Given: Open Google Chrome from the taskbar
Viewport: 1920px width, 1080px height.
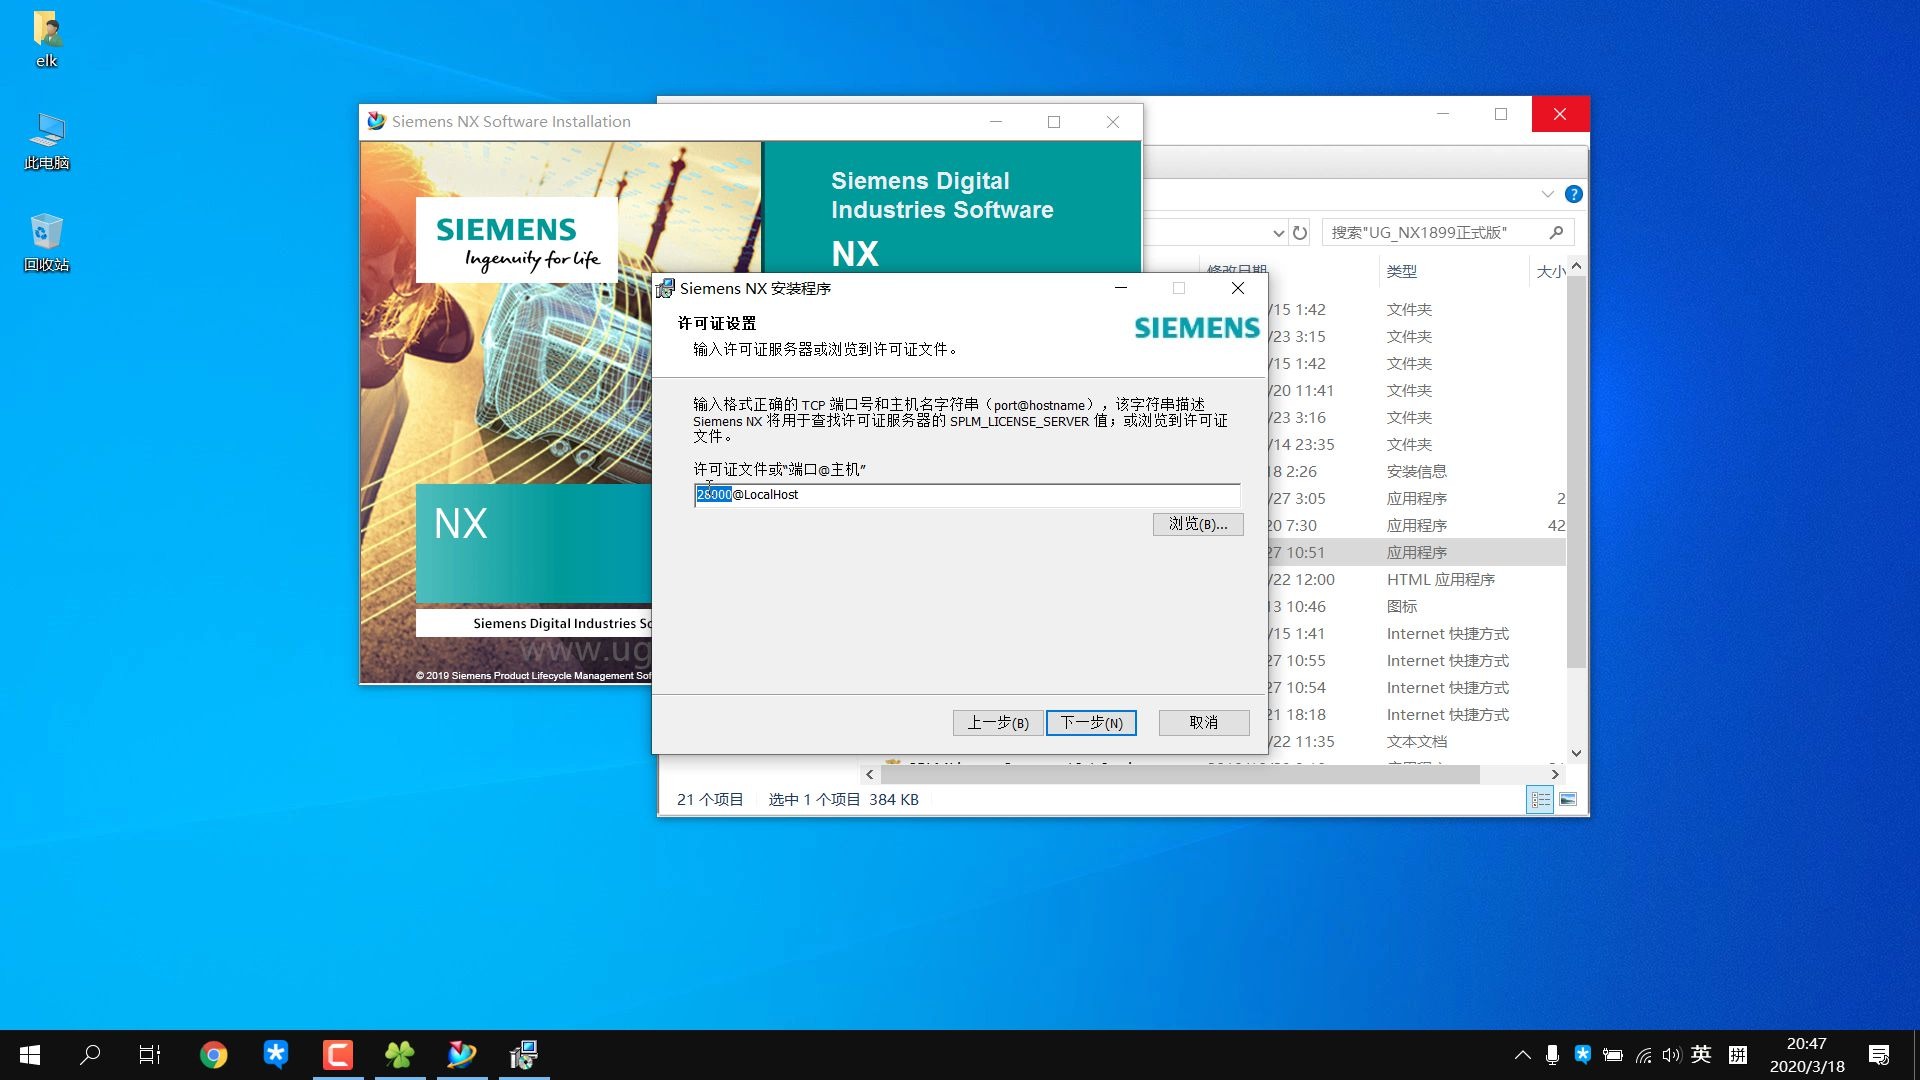Looking at the screenshot, I should [x=214, y=1054].
